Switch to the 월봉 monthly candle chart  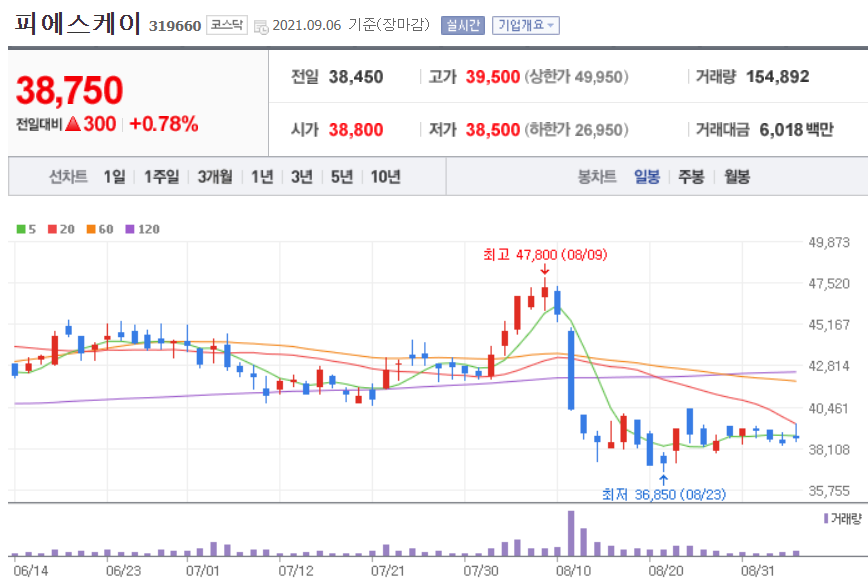(737, 177)
